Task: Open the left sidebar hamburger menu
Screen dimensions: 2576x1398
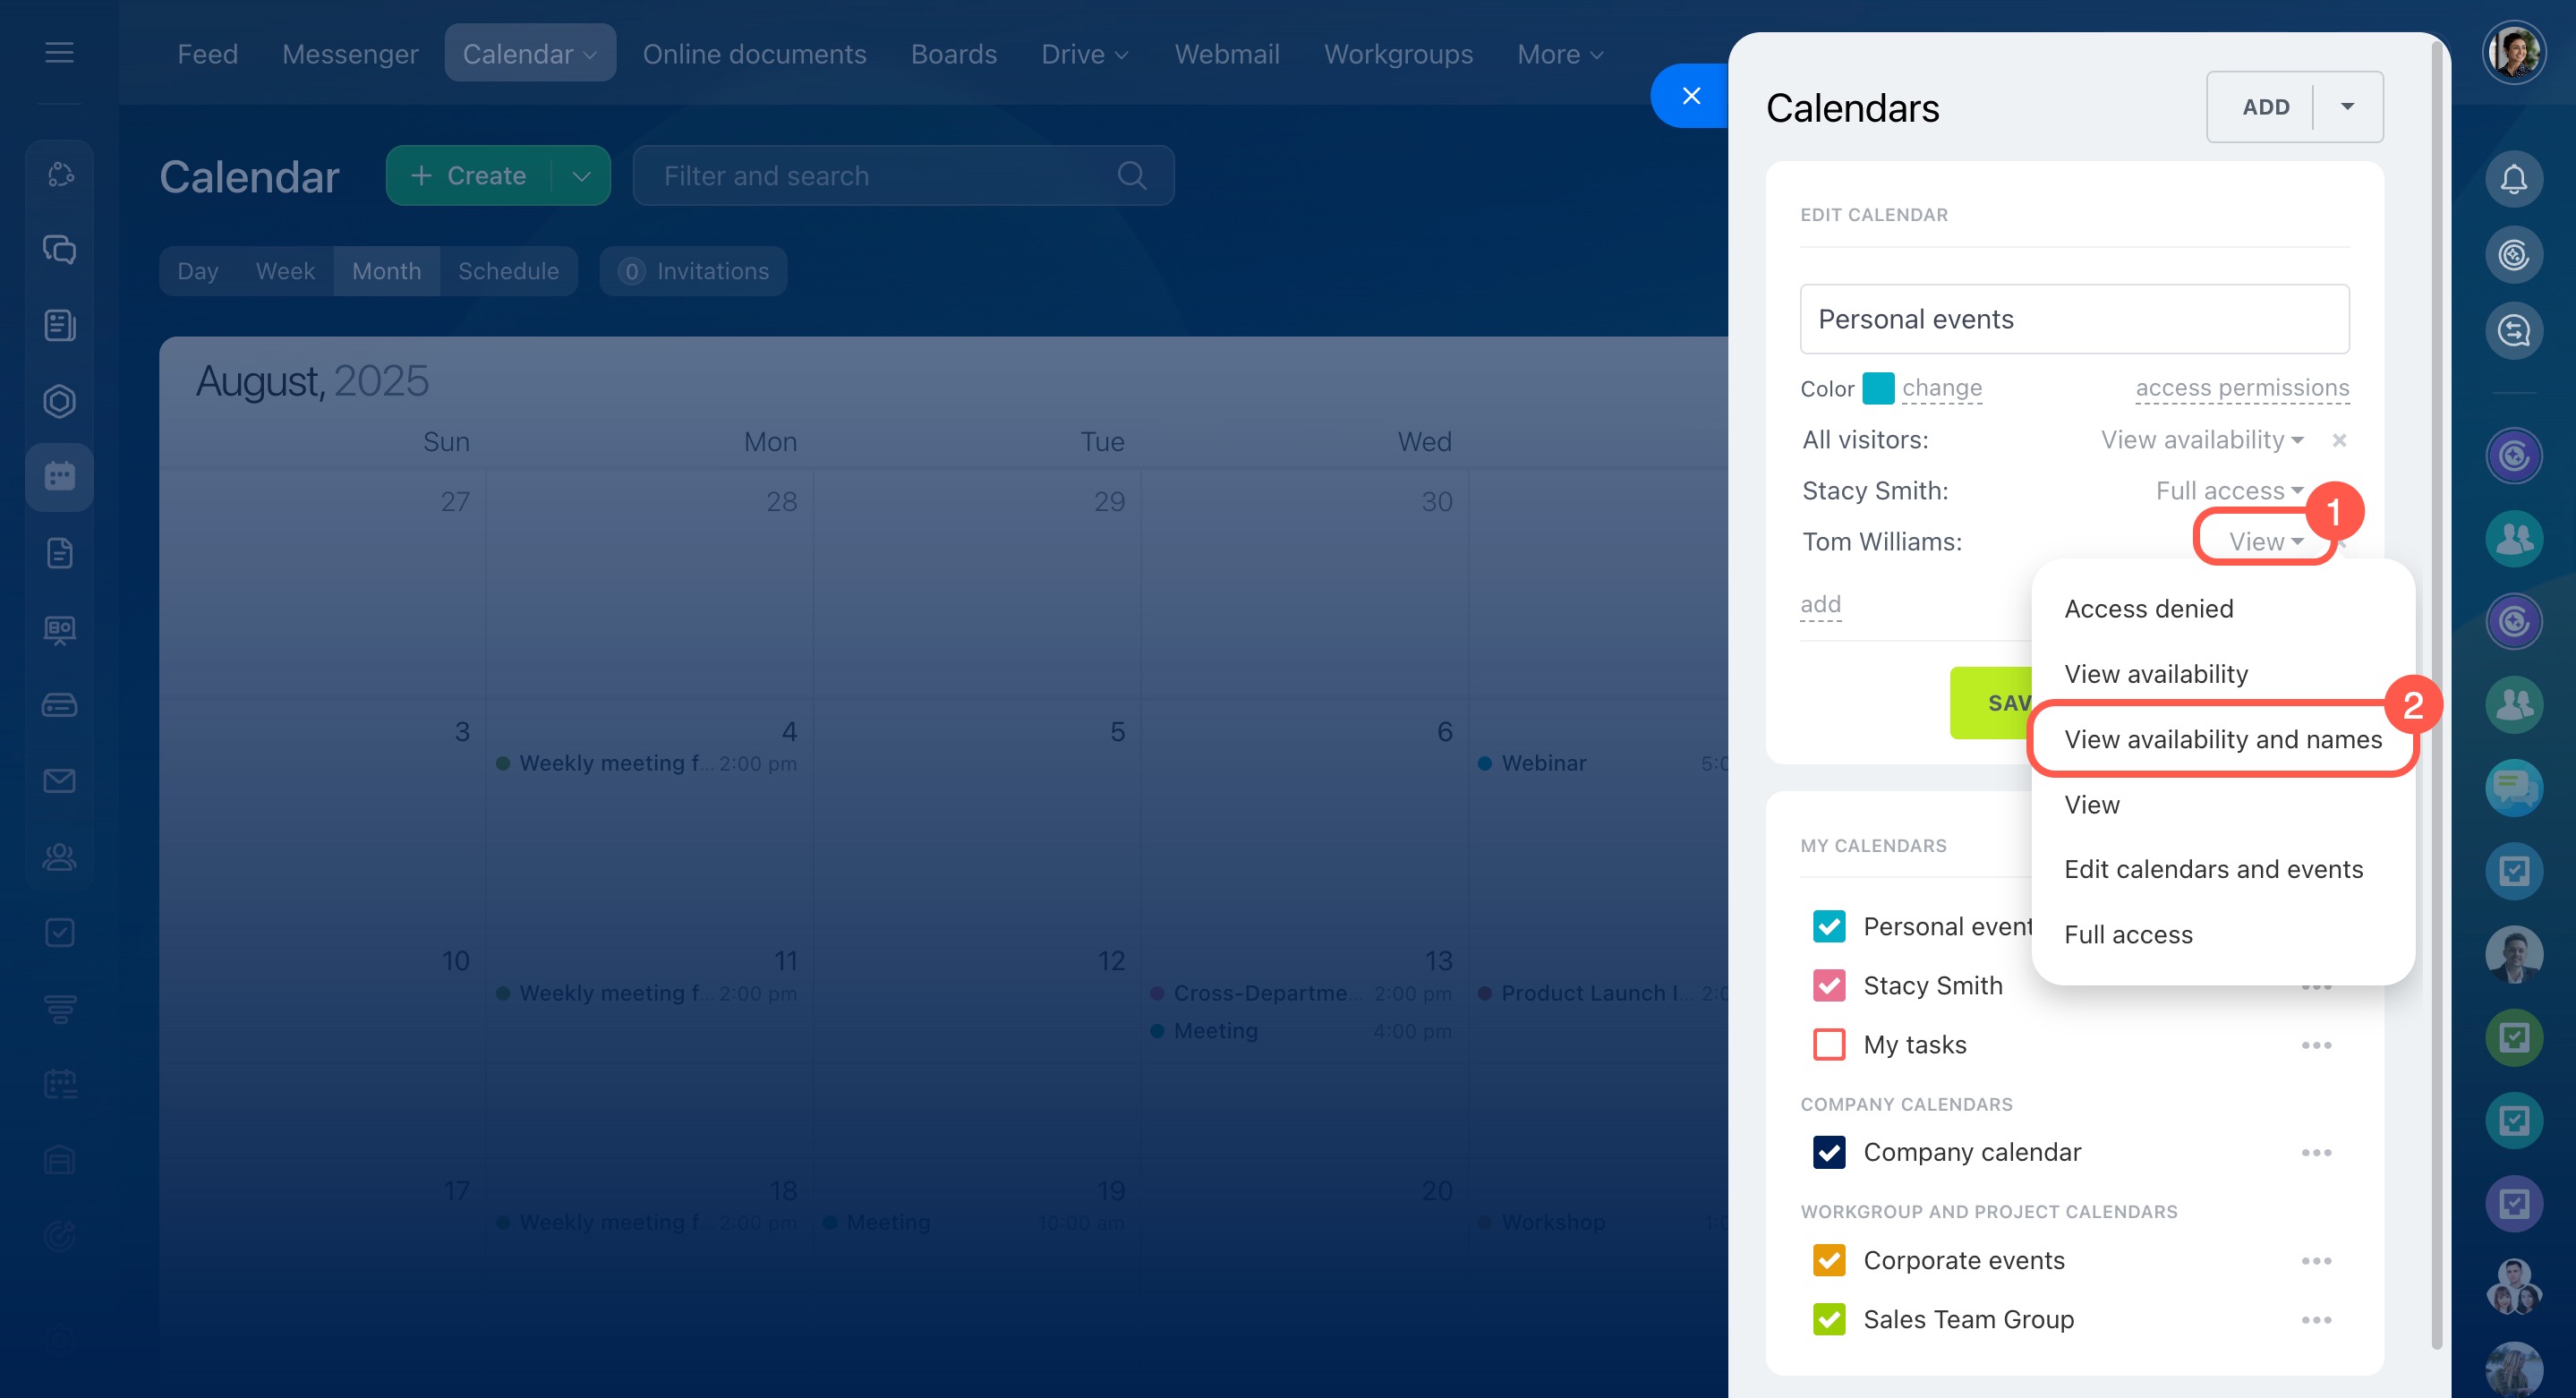Action: 59,52
